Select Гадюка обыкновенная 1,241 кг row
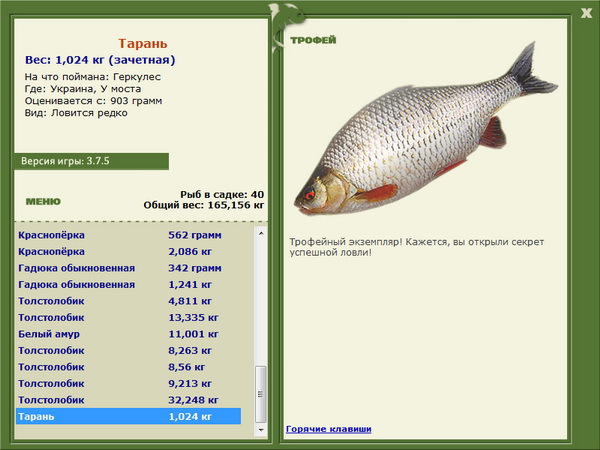The image size is (600, 450). tap(129, 284)
